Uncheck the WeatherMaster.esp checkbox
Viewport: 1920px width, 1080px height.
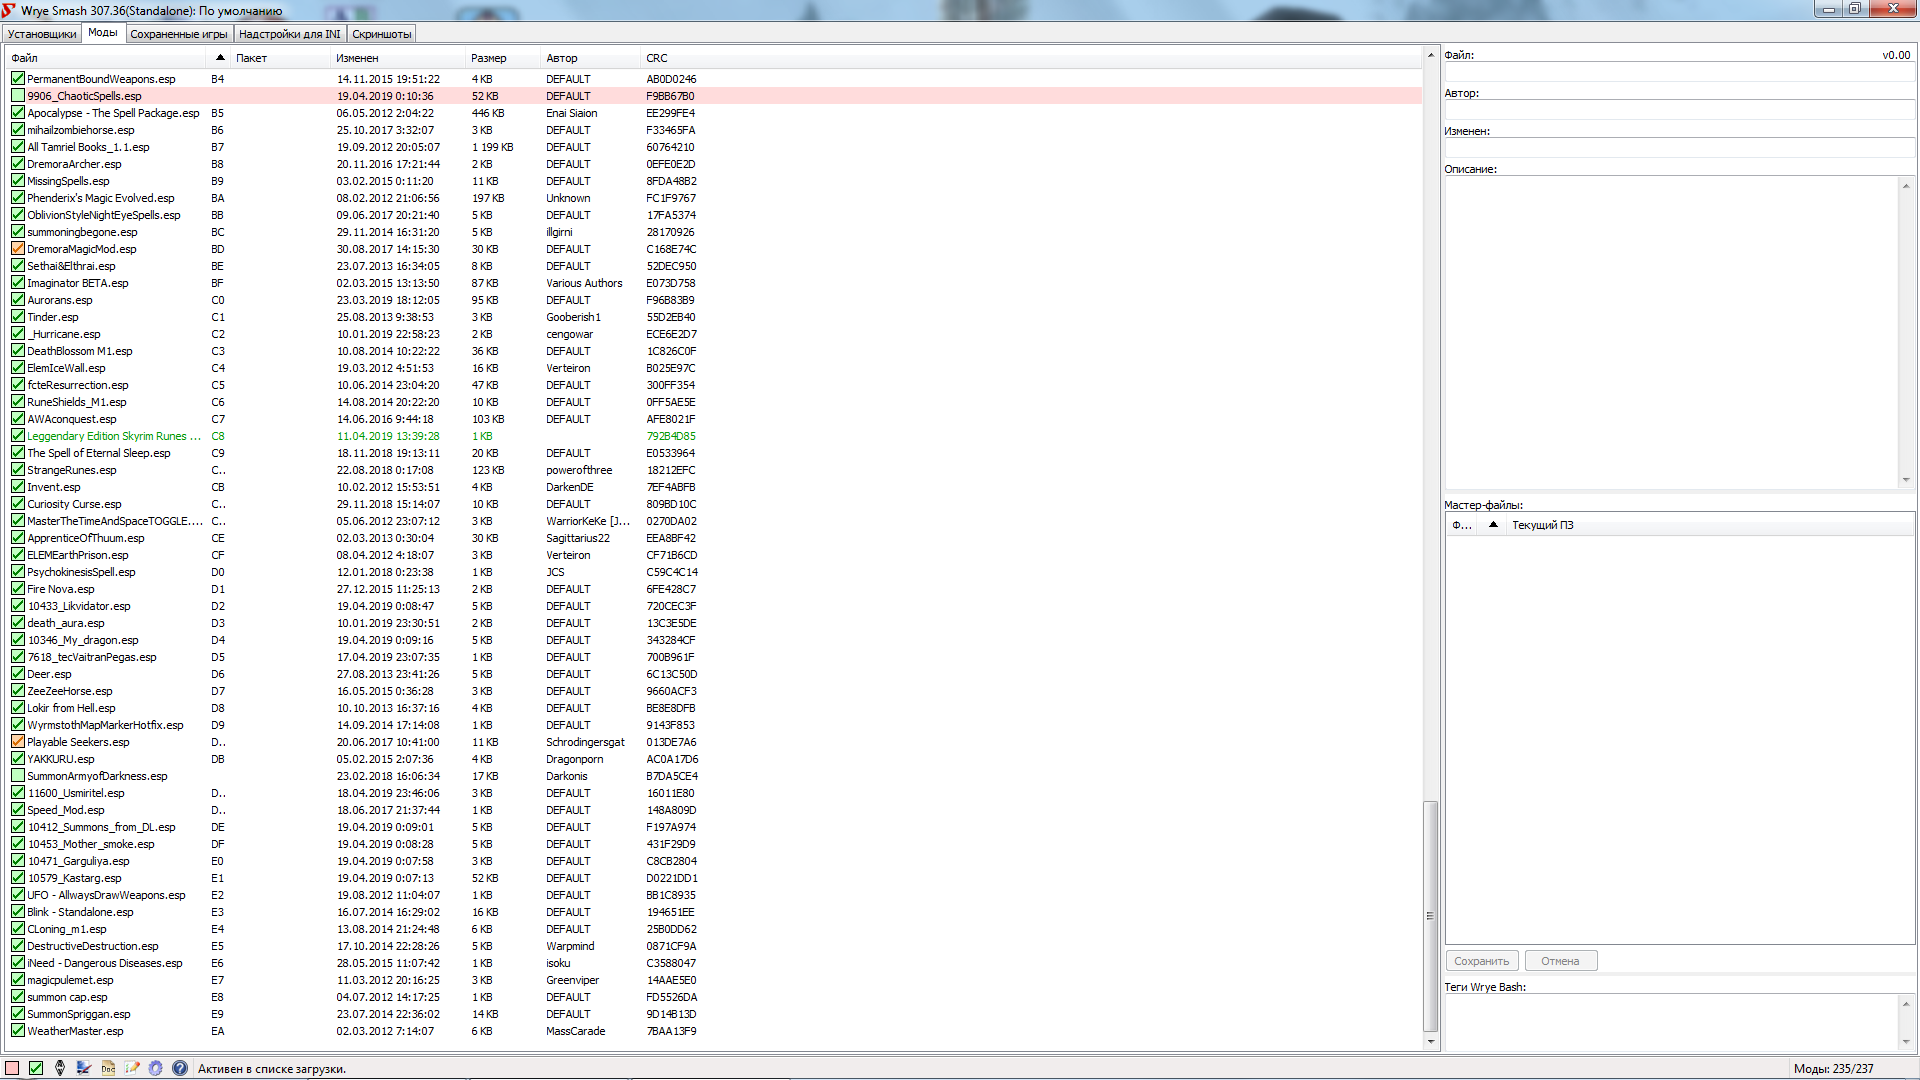(x=18, y=1031)
